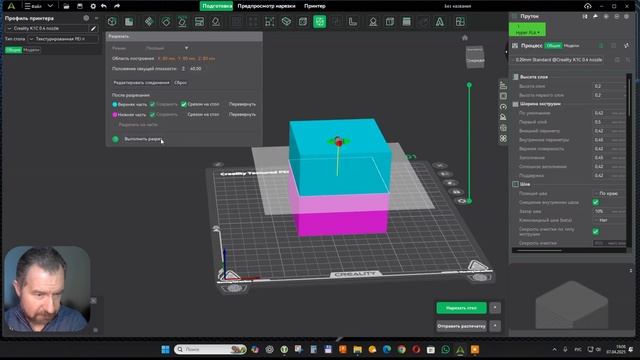640x360 pixels.
Task: Toggle Сохранить checkbox for Нижняя часть
Action: (152, 114)
